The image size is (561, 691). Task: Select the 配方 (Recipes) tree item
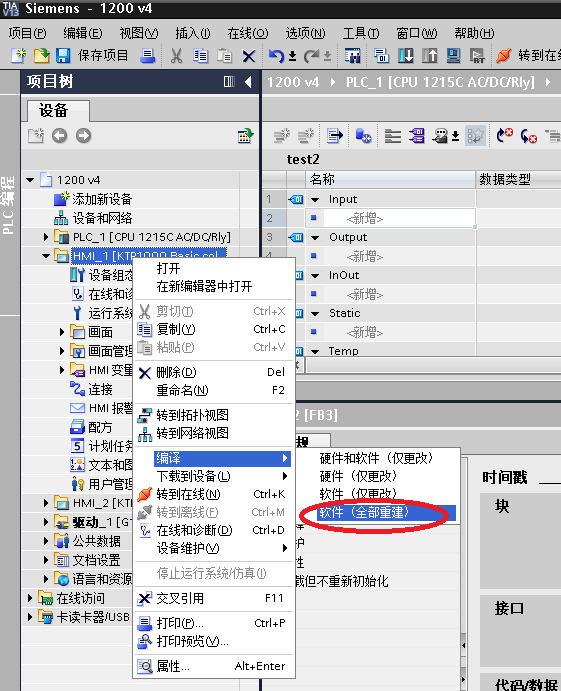point(91,427)
